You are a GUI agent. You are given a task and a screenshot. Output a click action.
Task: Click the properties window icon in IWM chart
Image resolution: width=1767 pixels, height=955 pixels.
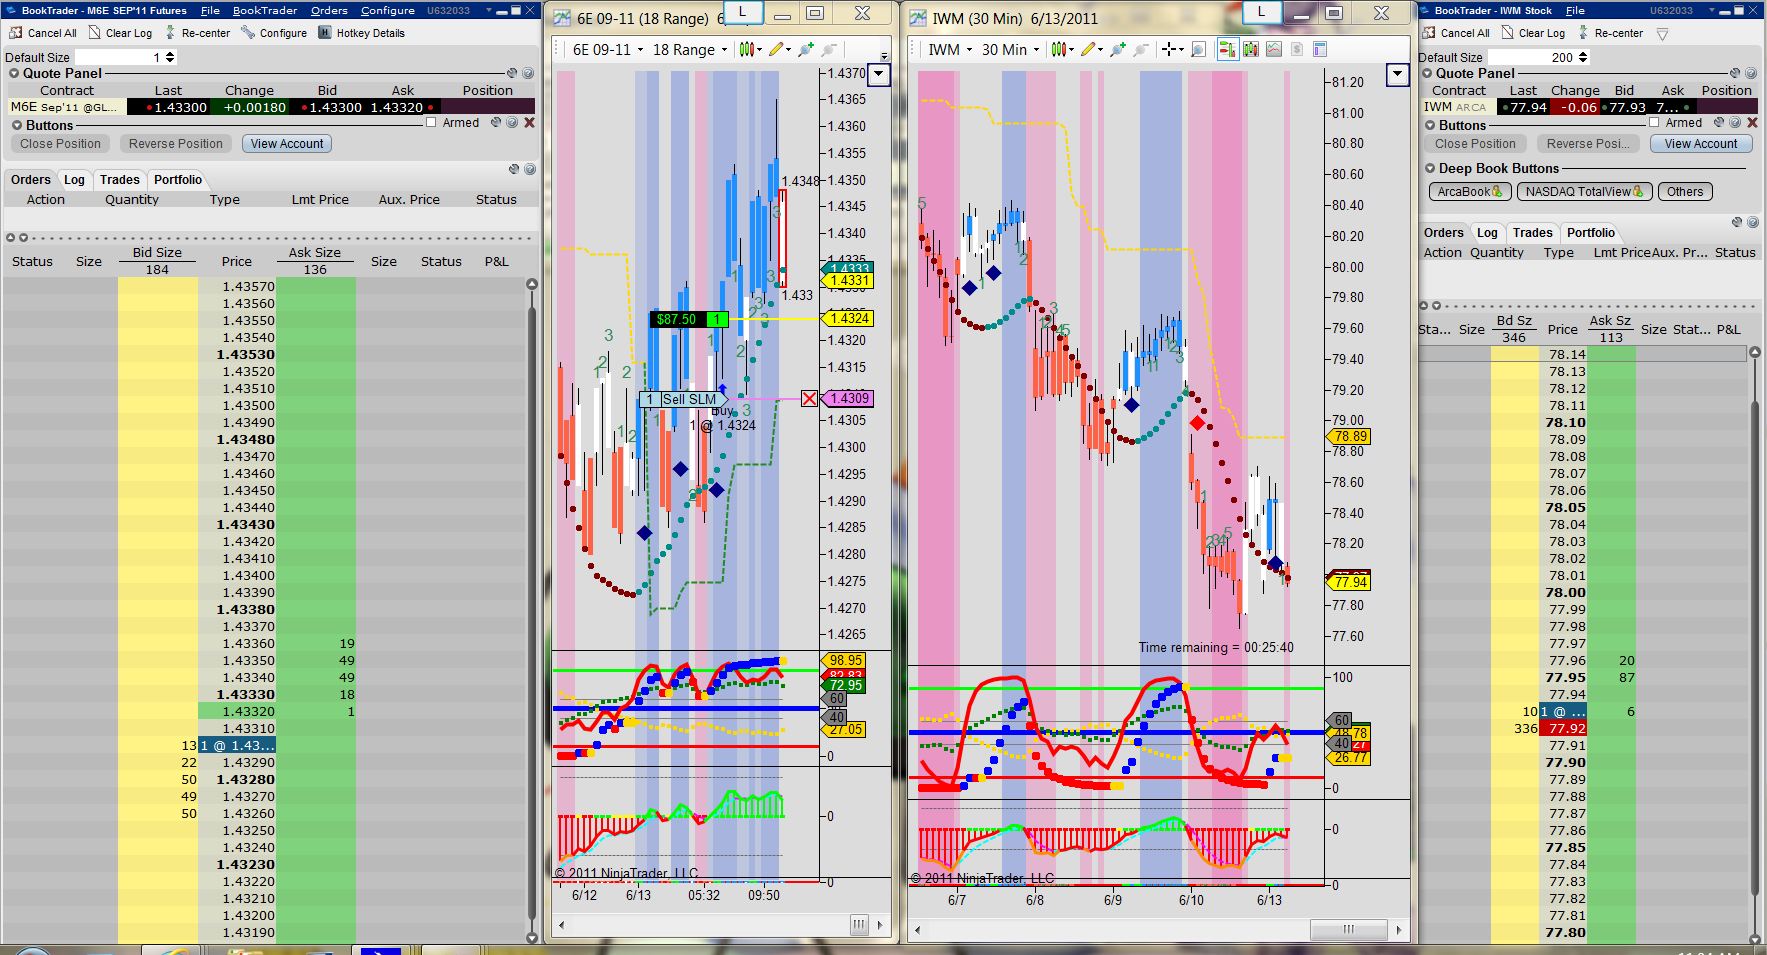[x=1320, y=50]
